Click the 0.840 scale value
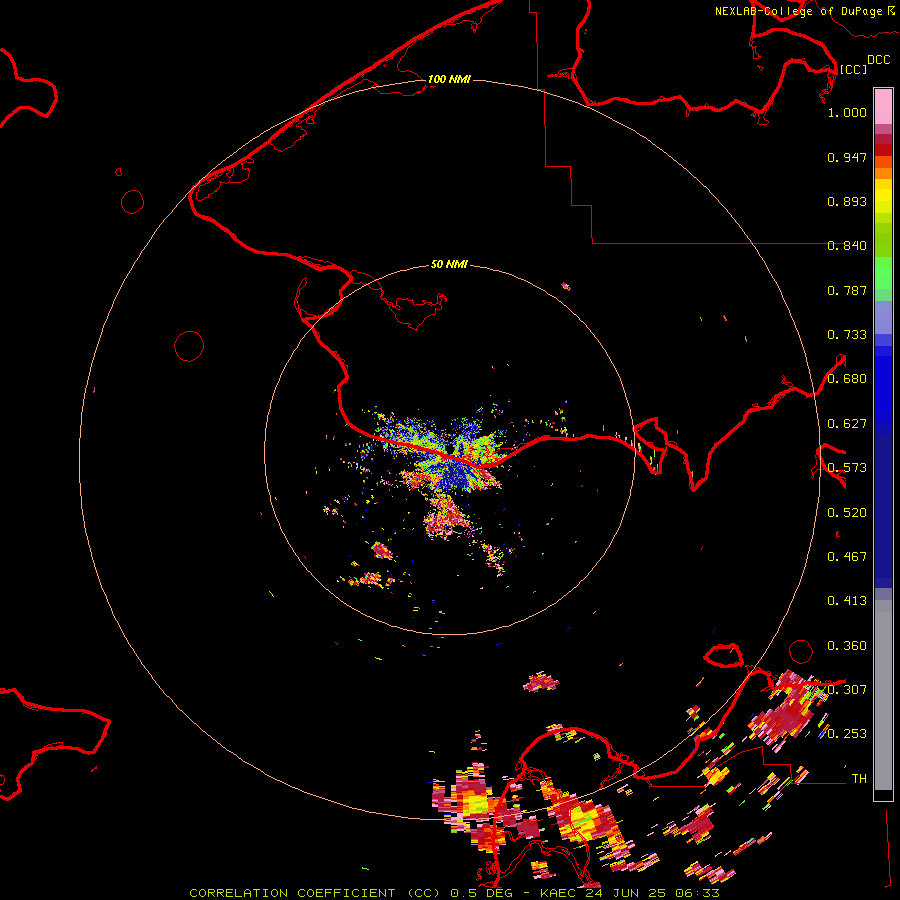Image resolution: width=900 pixels, height=900 pixels. point(847,246)
